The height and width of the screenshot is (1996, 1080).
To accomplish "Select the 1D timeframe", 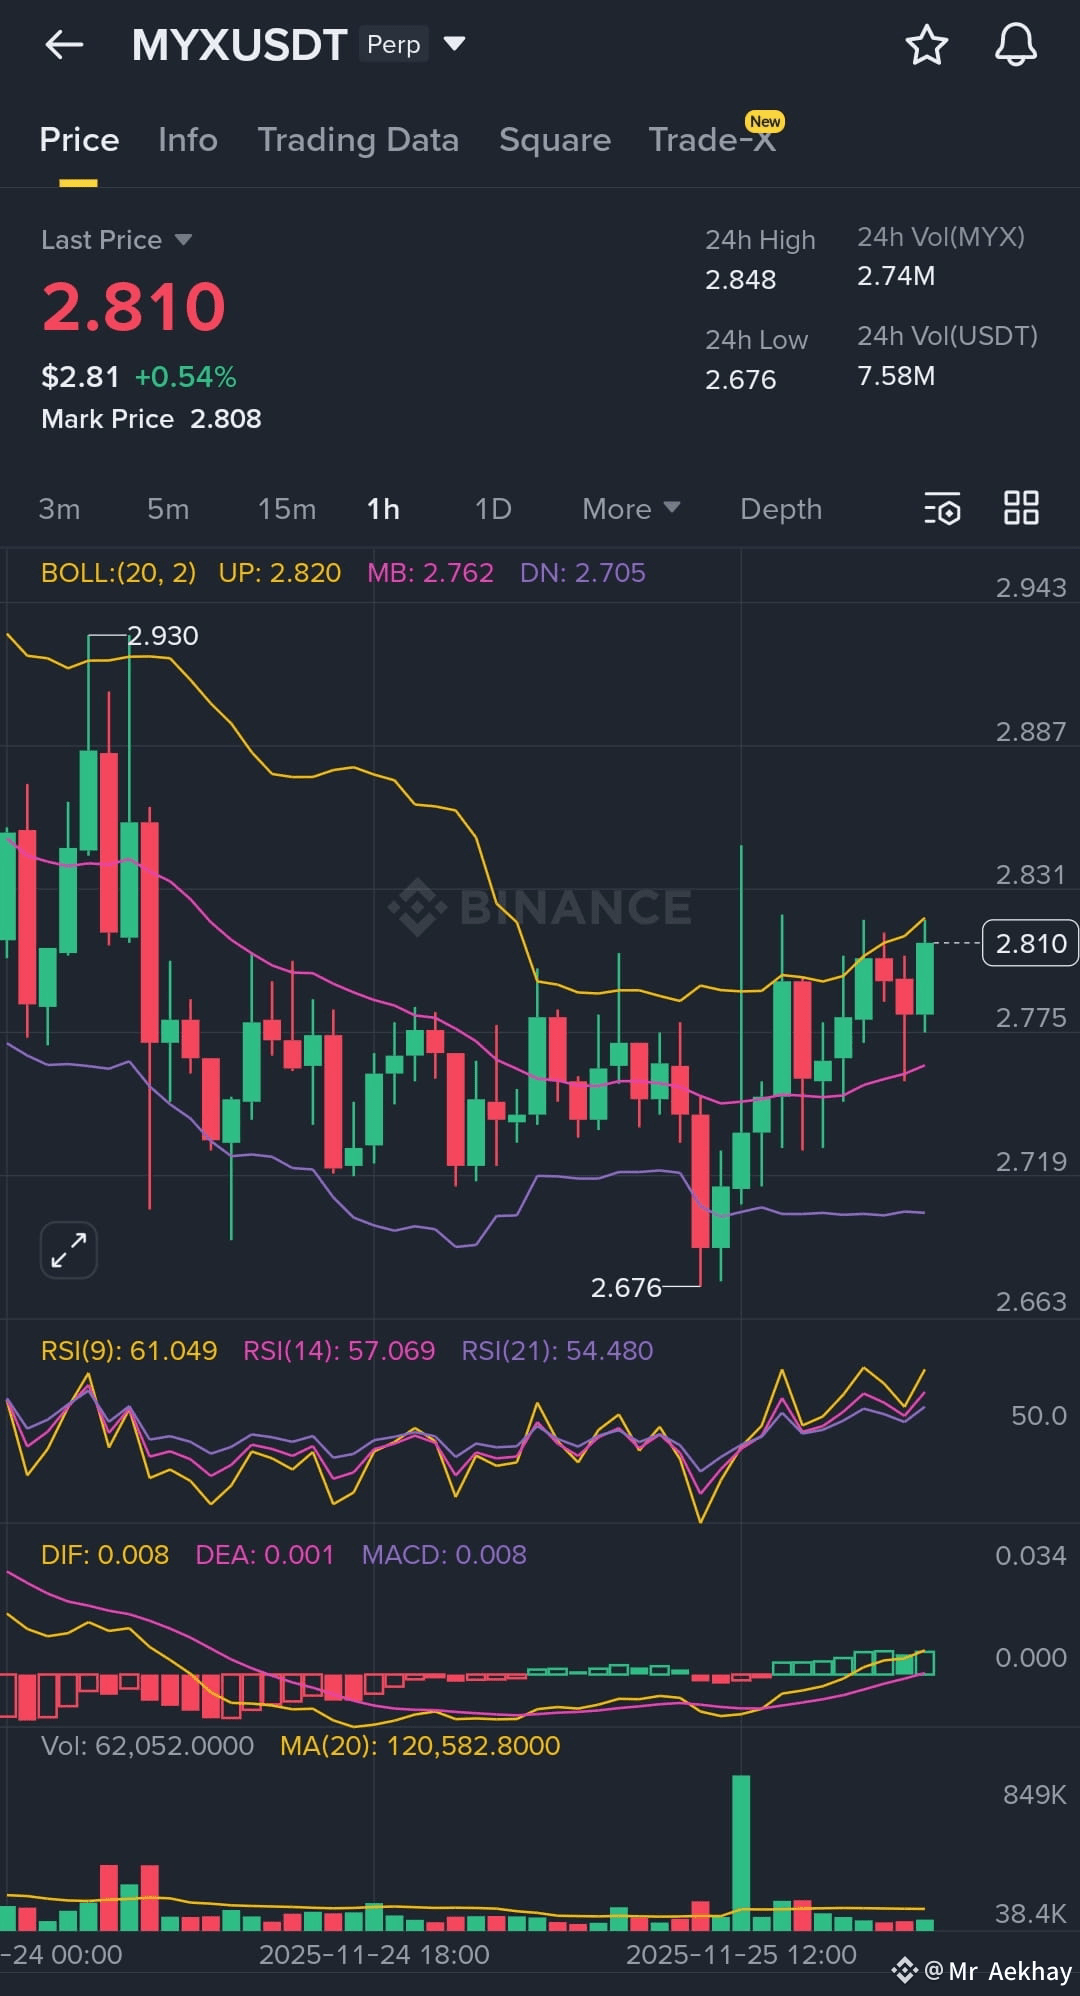I will click(493, 509).
